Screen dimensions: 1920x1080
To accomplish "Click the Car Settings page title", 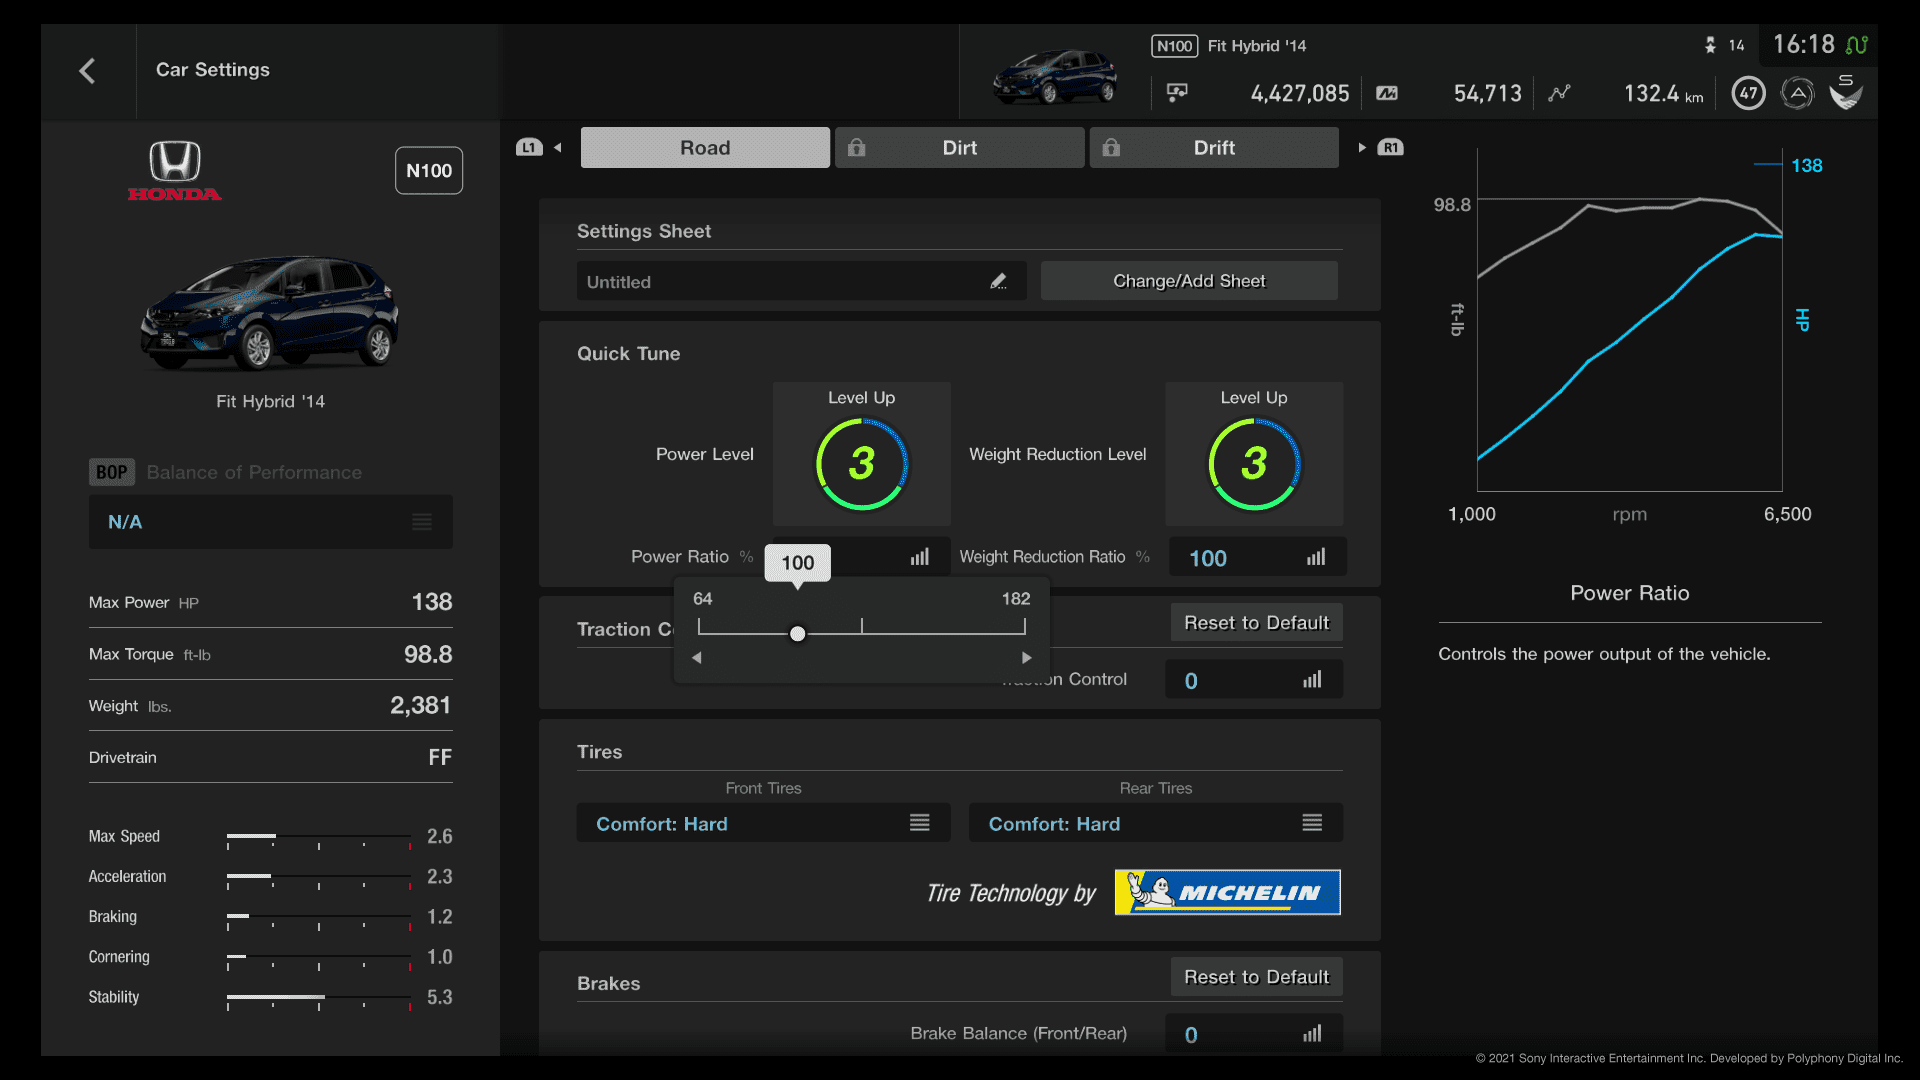I will click(213, 70).
